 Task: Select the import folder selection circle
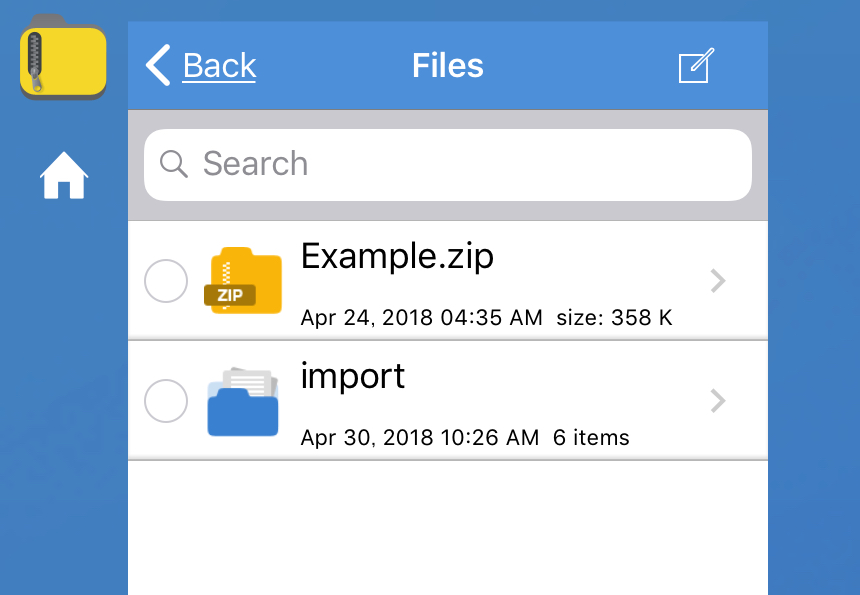coord(166,401)
